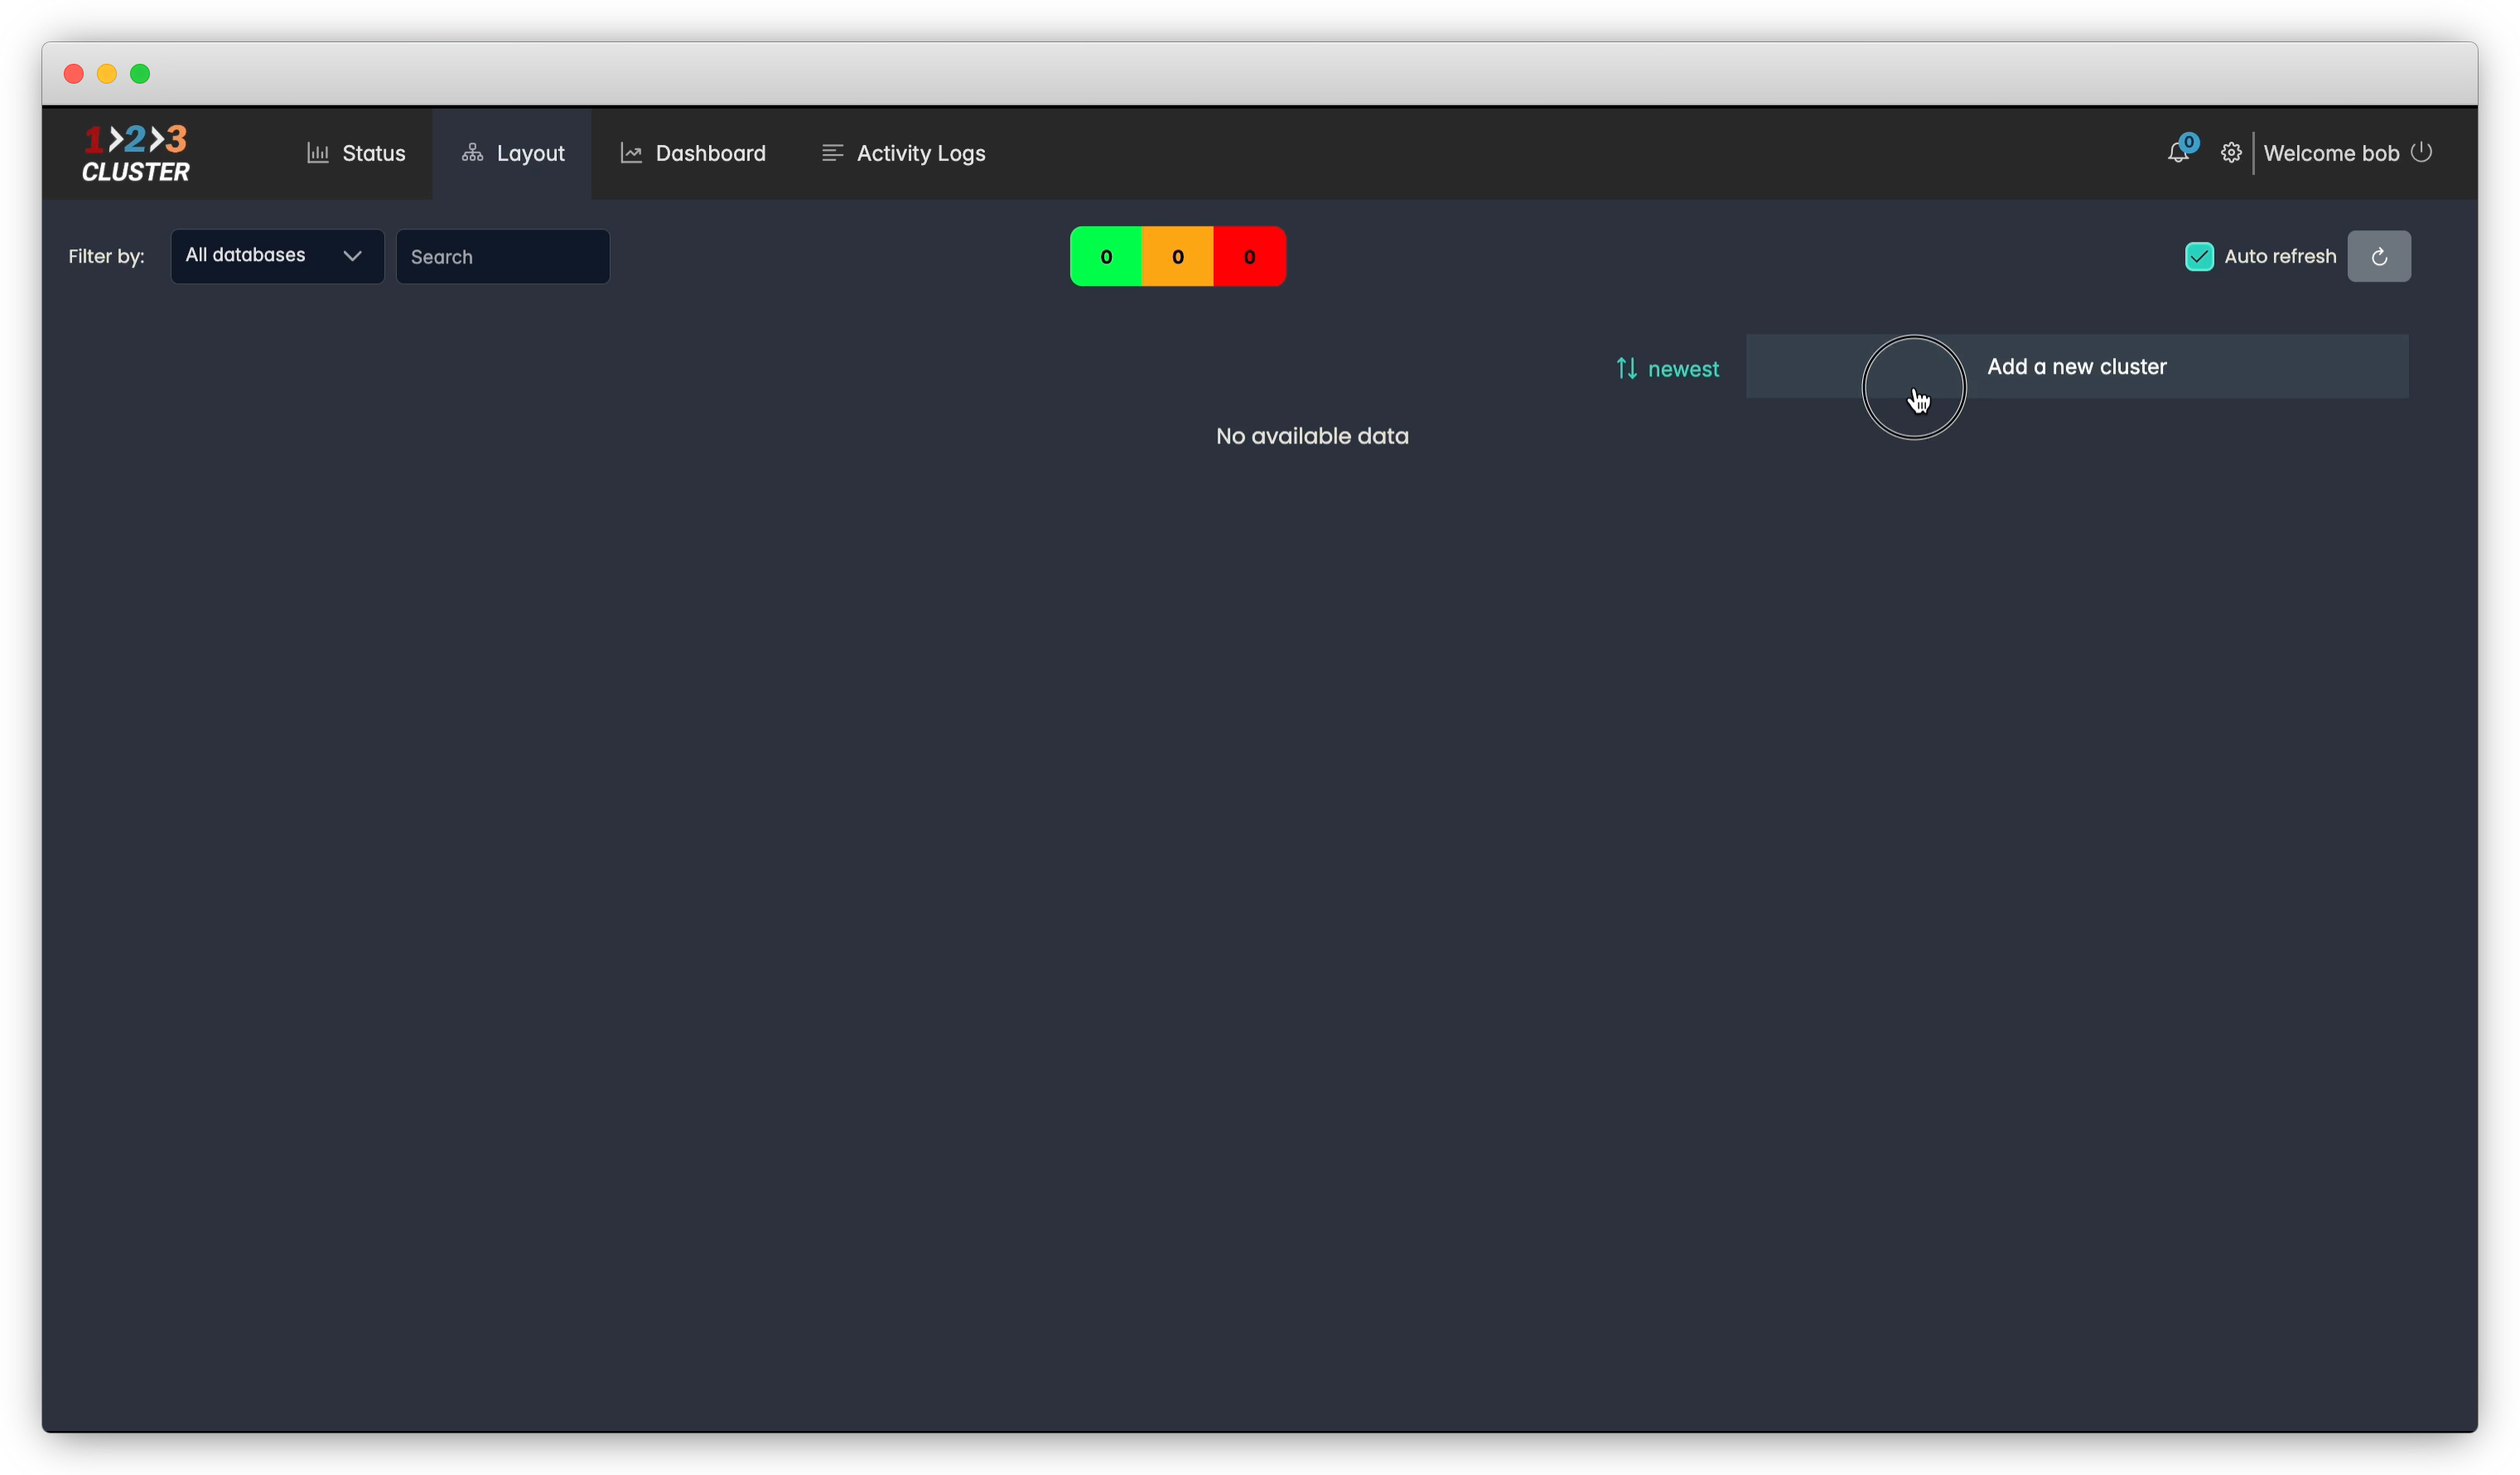This screenshot has width=2520, height=1475.
Task: Click Add a new cluster button
Action: 2077,367
